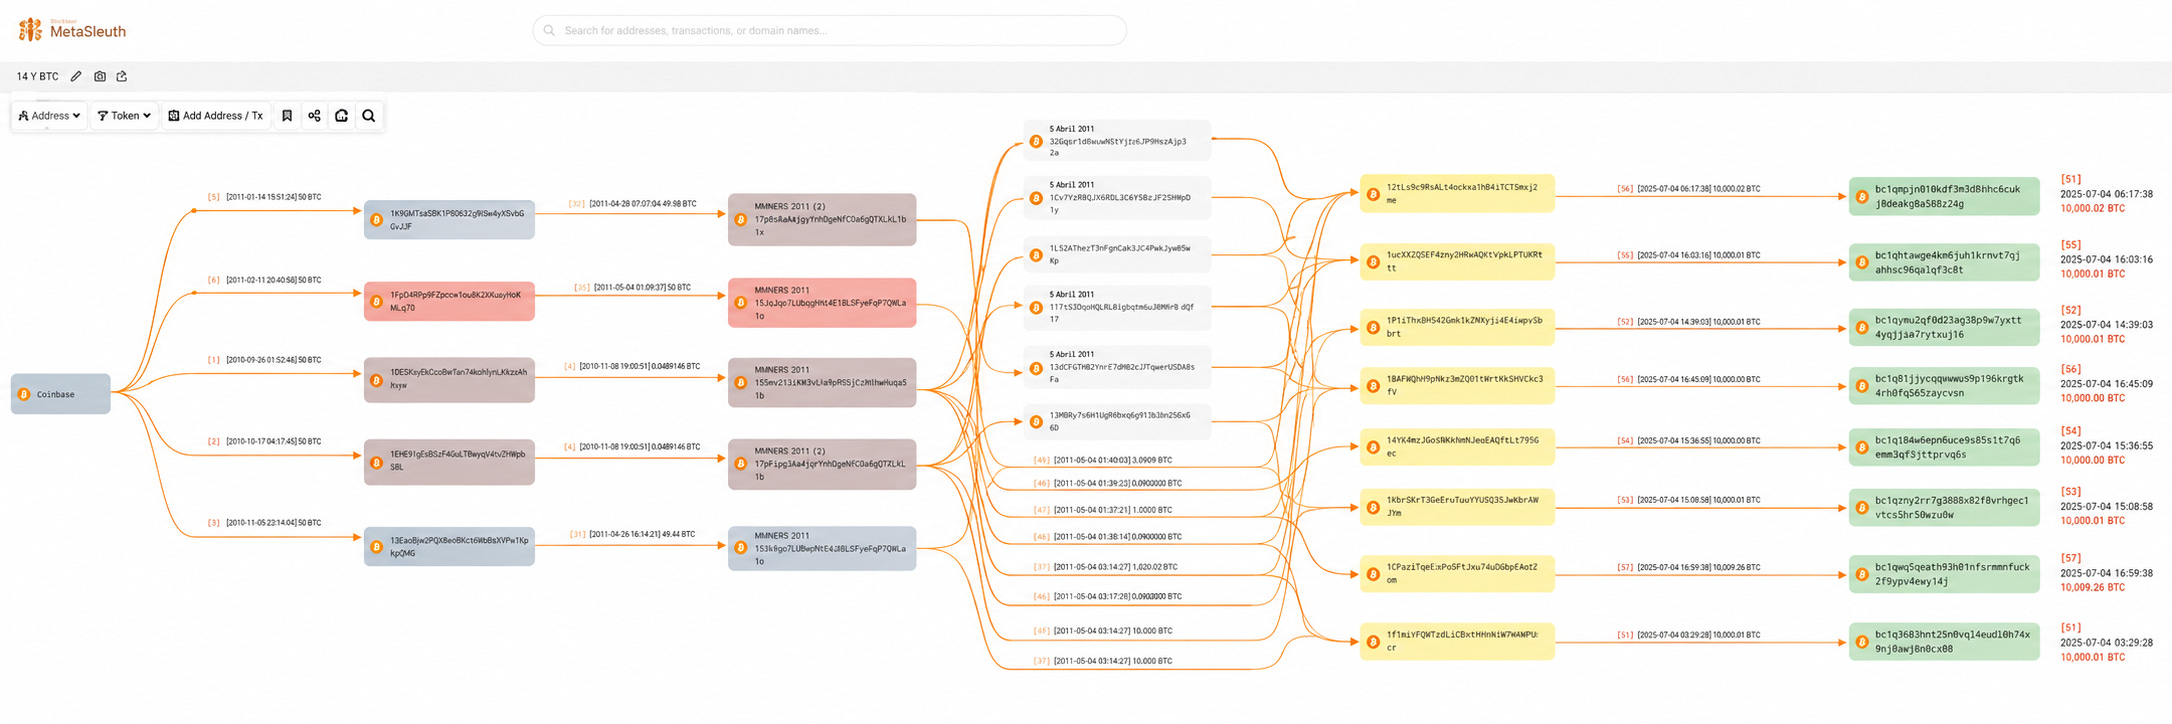2172x724 pixels.
Task: Click the Add Address / Tx button
Action: [216, 116]
